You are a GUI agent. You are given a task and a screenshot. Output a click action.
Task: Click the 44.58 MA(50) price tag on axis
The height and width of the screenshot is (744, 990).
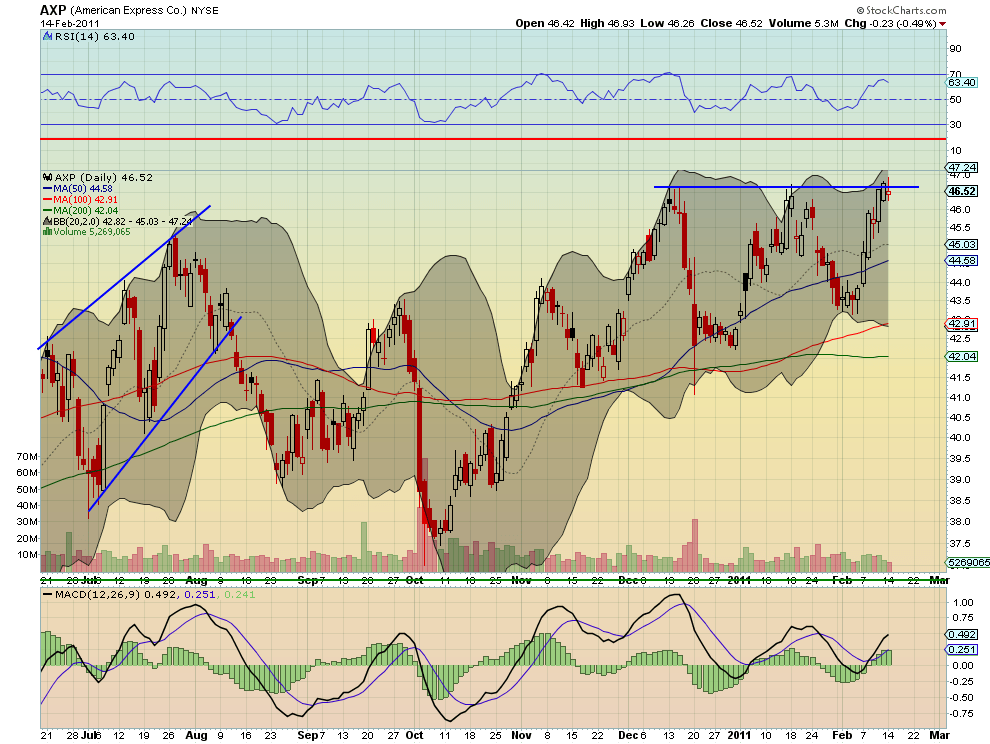[962, 260]
